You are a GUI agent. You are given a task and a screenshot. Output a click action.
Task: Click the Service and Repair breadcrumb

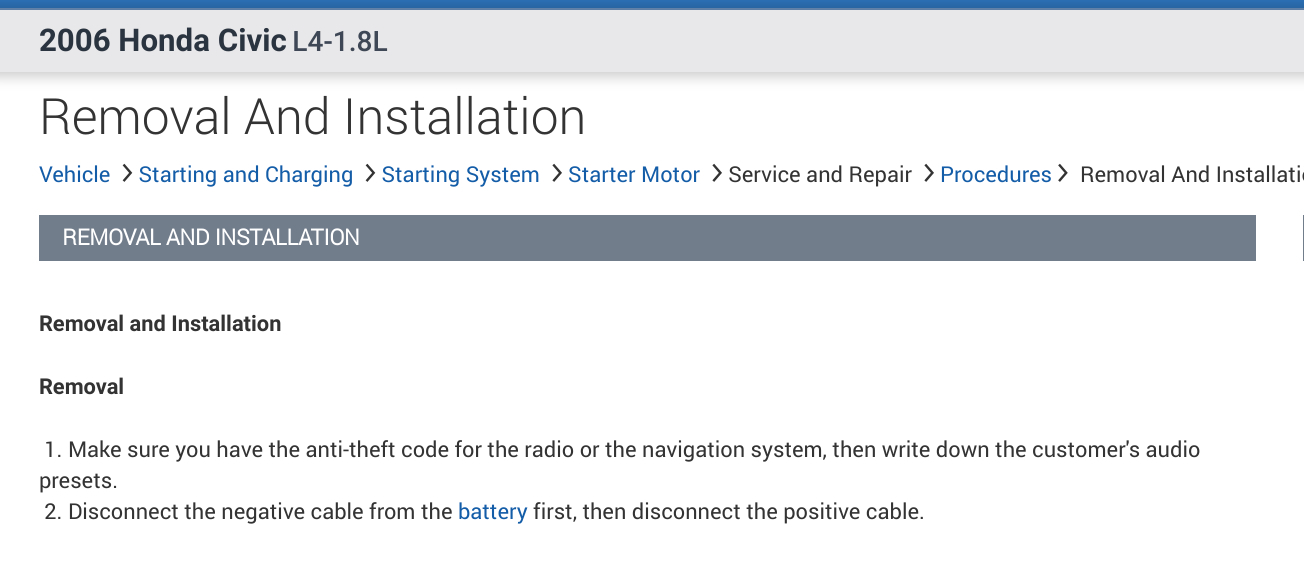coord(820,175)
